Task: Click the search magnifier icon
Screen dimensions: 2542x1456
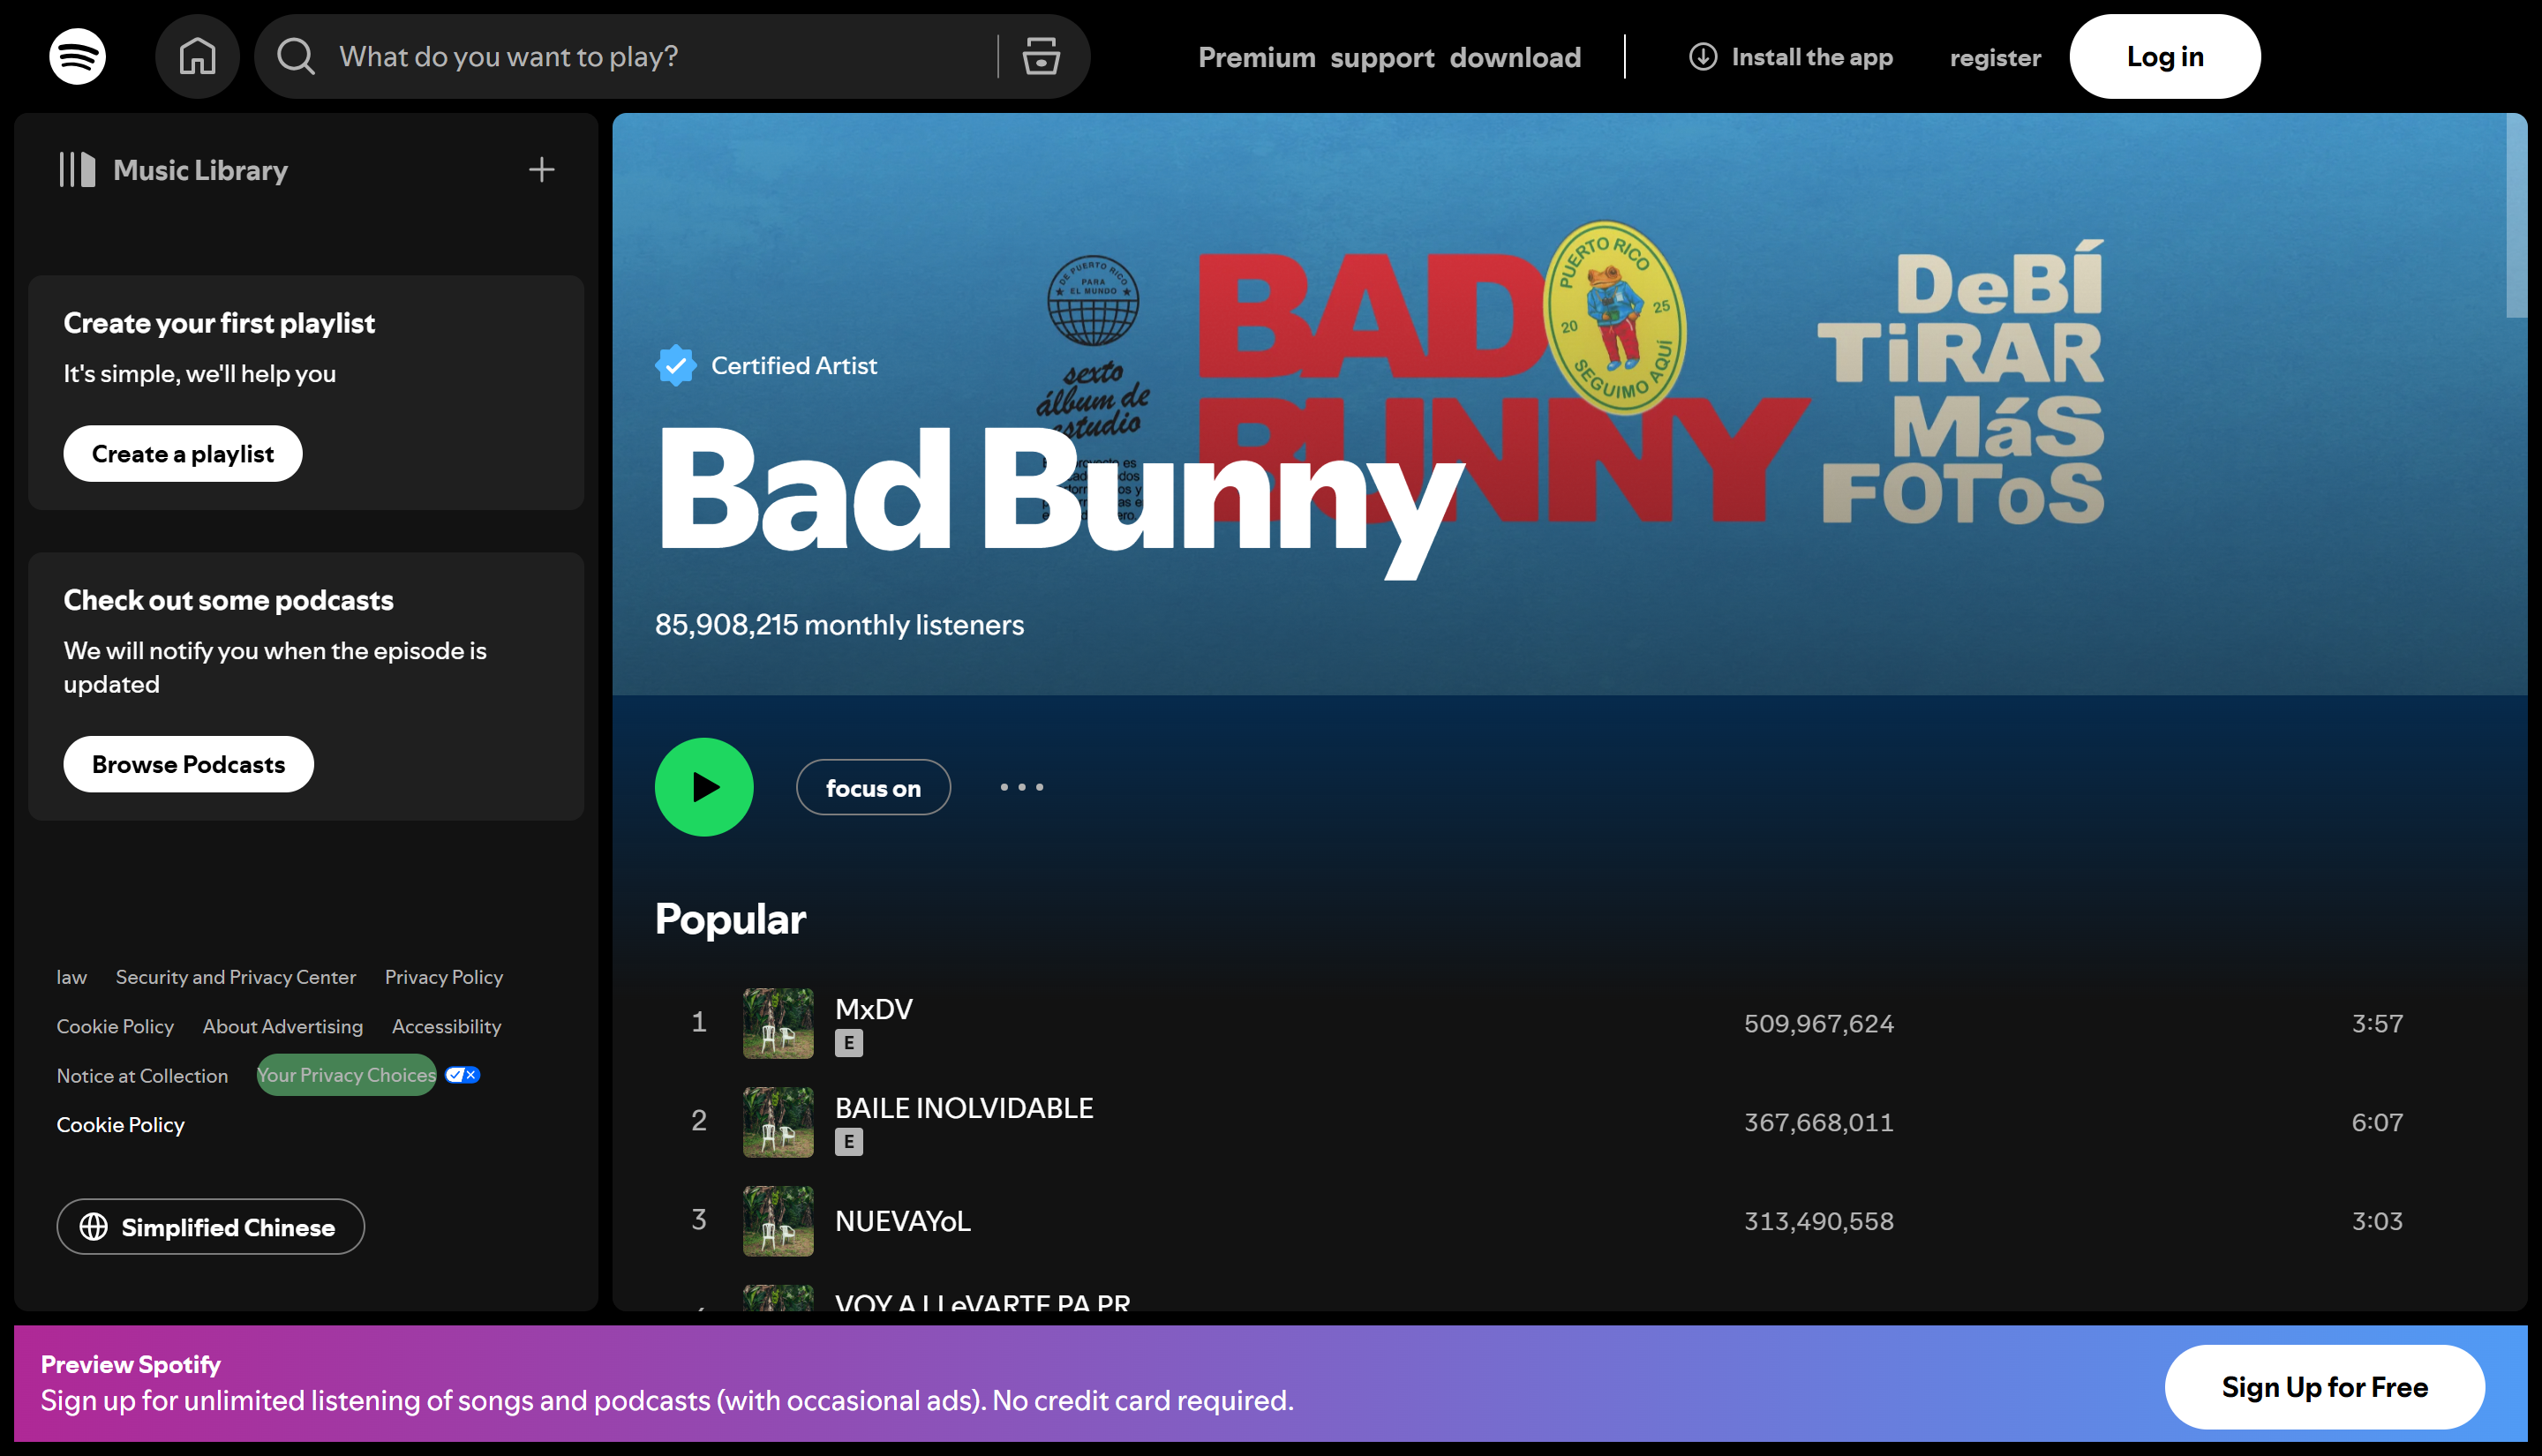Action: pyautogui.click(x=294, y=56)
